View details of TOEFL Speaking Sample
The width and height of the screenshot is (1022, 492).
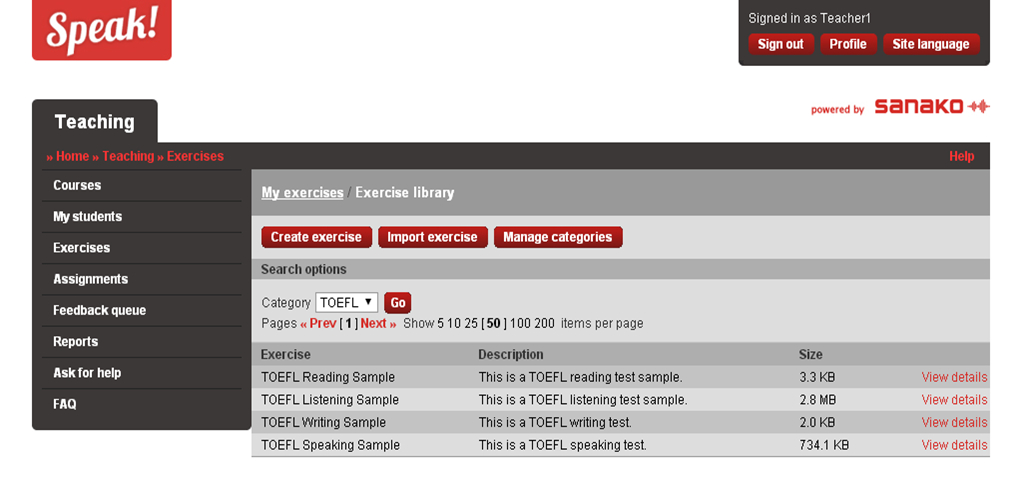click(954, 445)
